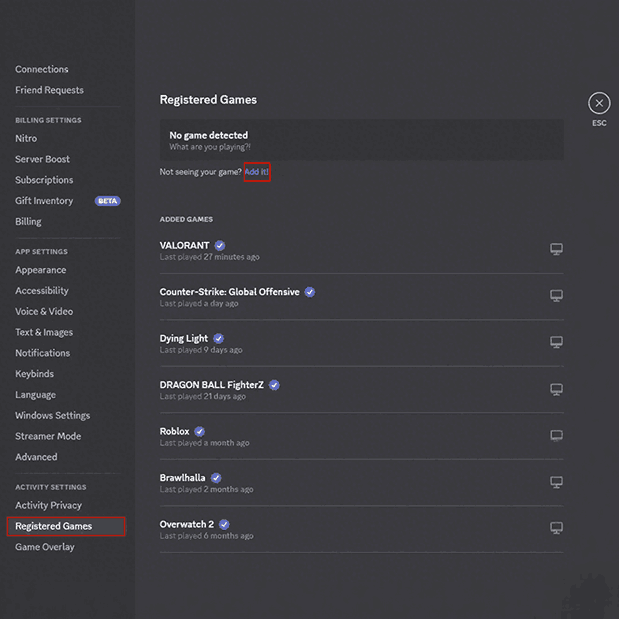619x619 pixels.
Task: Toggle overlay monitor icon for Dying Light
Action: 556,342
